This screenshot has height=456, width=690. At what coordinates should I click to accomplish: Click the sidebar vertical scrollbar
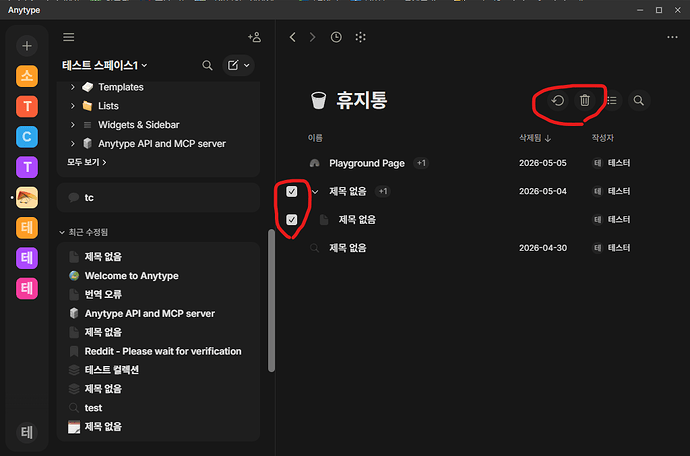272,301
